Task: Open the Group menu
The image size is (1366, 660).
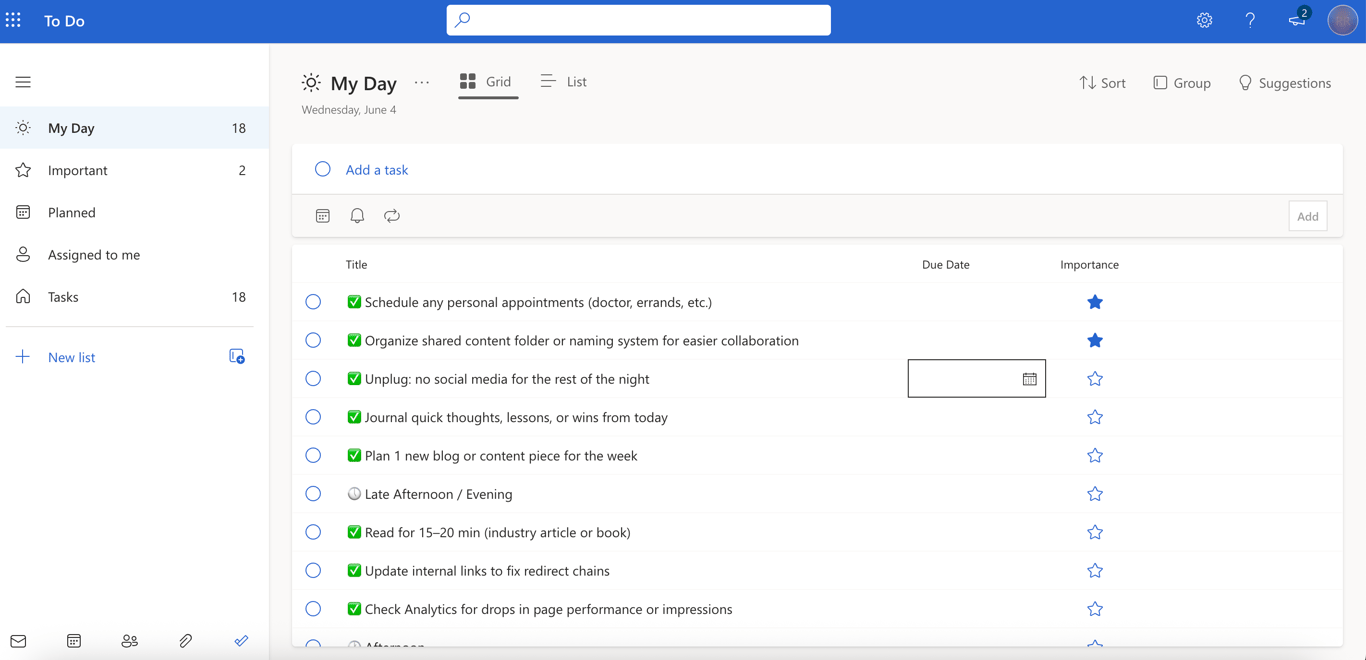Action: [1182, 82]
